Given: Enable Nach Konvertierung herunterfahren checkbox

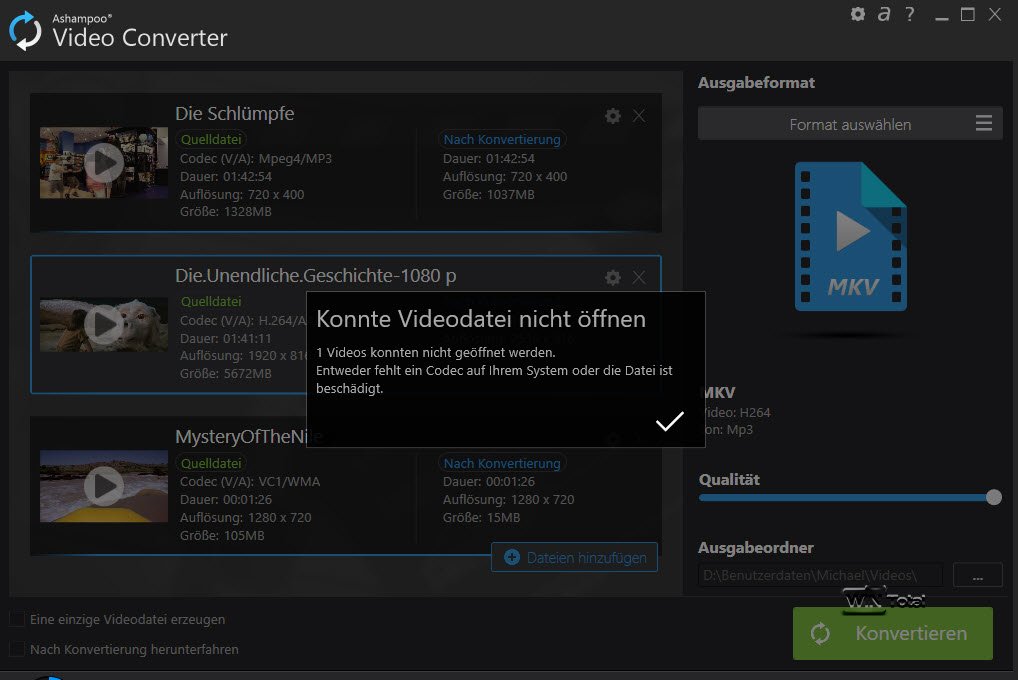Looking at the screenshot, I should [17, 649].
